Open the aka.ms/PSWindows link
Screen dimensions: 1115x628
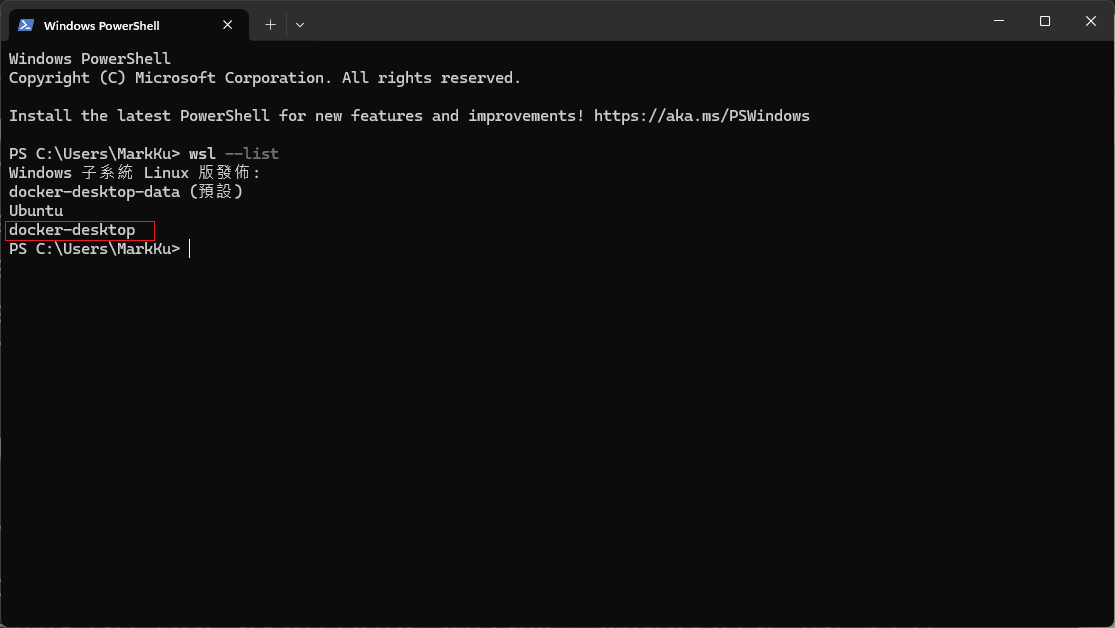(x=701, y=116)
